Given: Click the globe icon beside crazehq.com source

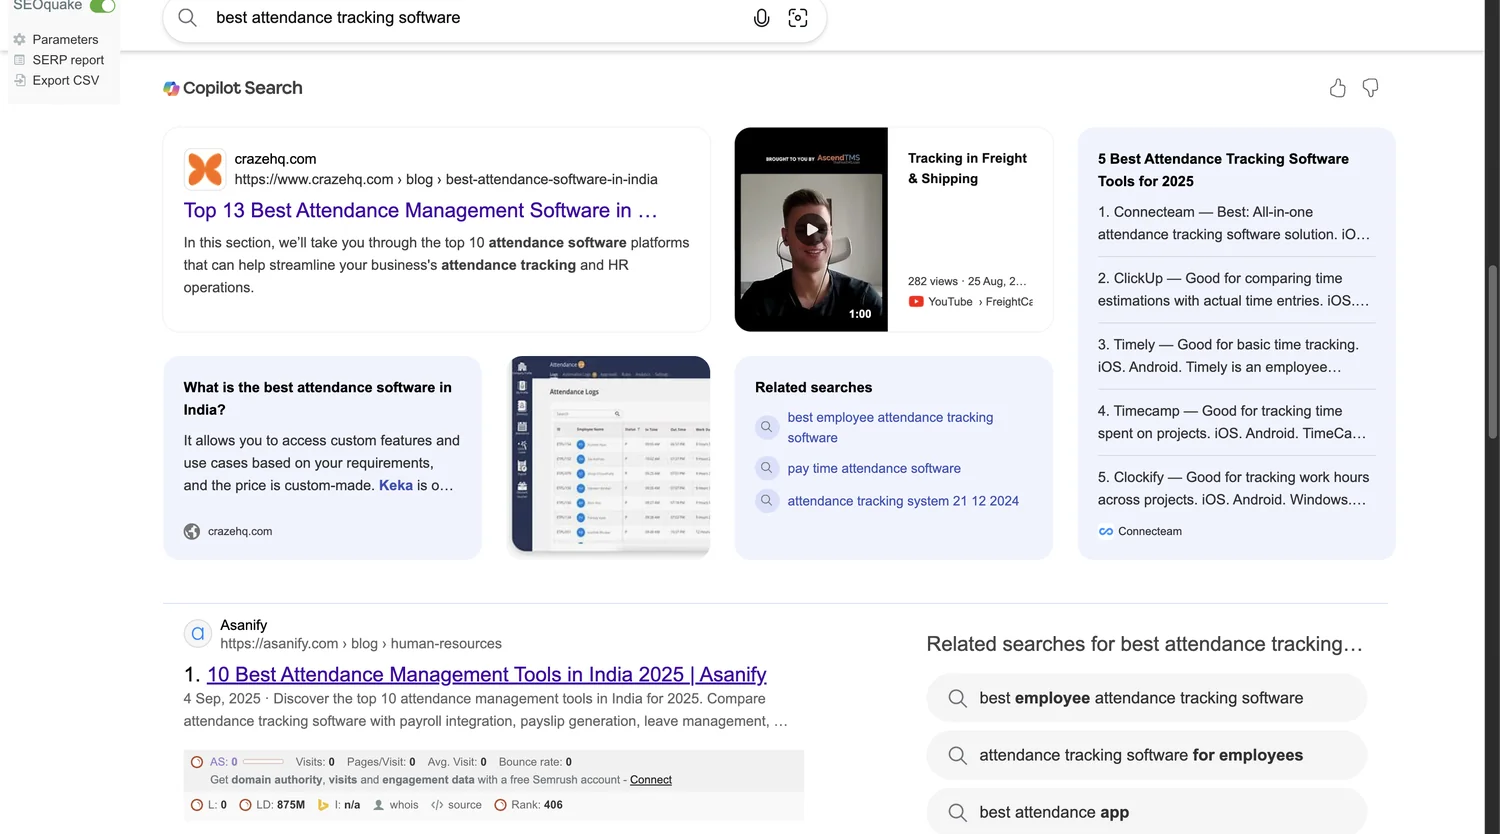Looking at the screenshot, I should tap(192, 531).
